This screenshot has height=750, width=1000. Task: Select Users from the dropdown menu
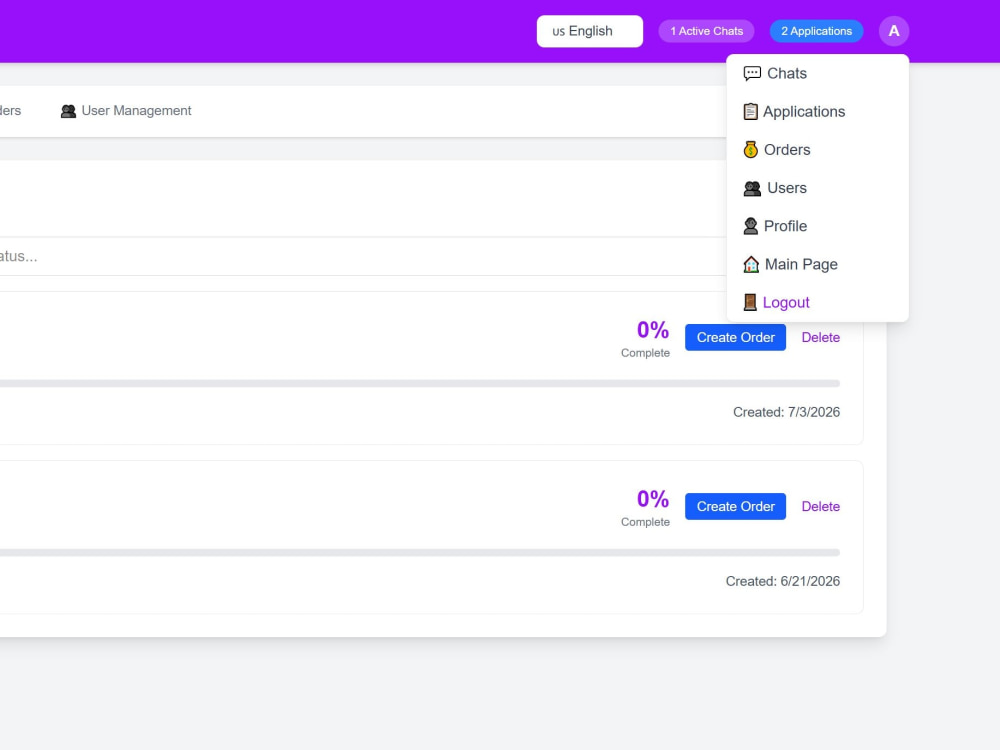tap(817, 188)
